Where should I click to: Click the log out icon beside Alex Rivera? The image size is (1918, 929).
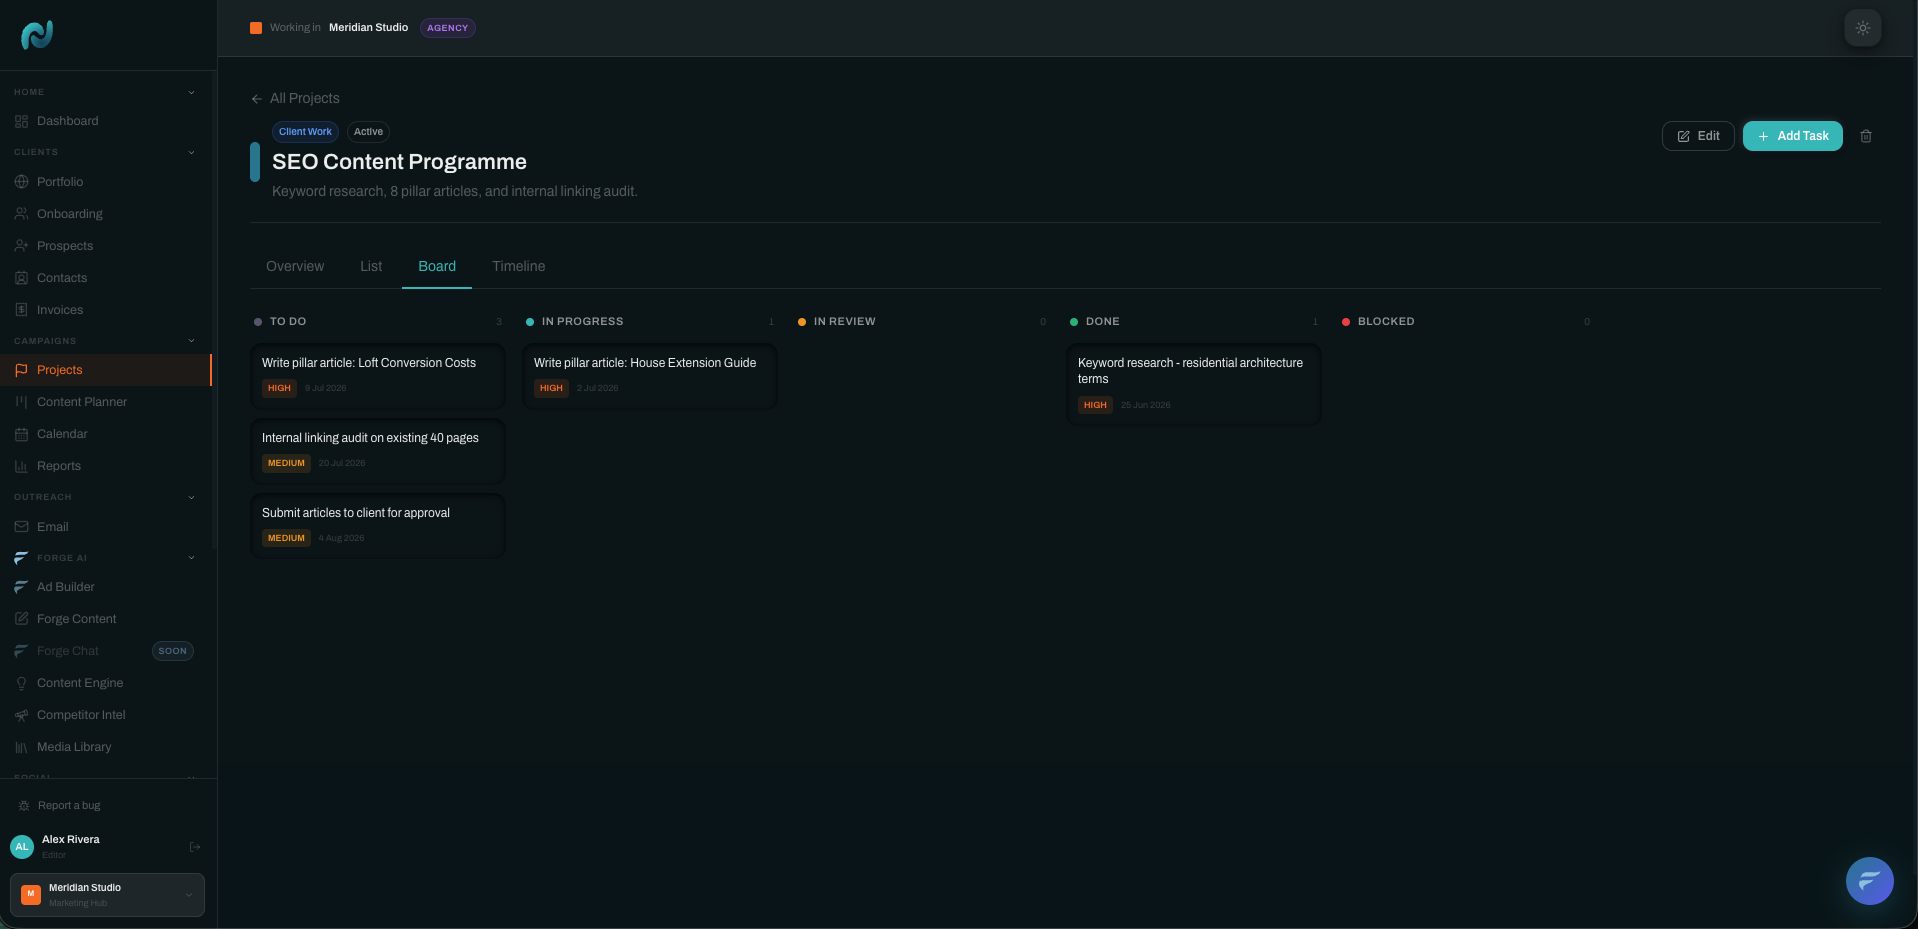195,847
